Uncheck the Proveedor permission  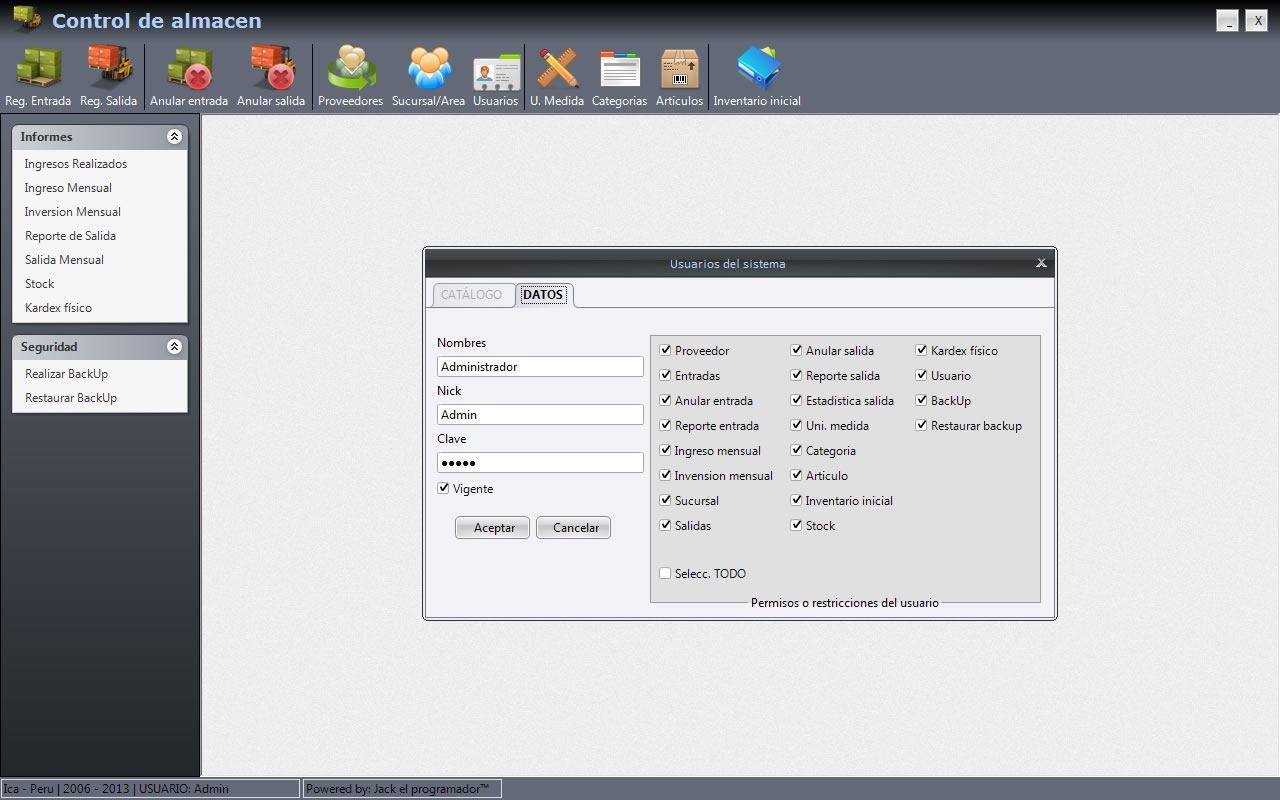click(x=665, y=350)
